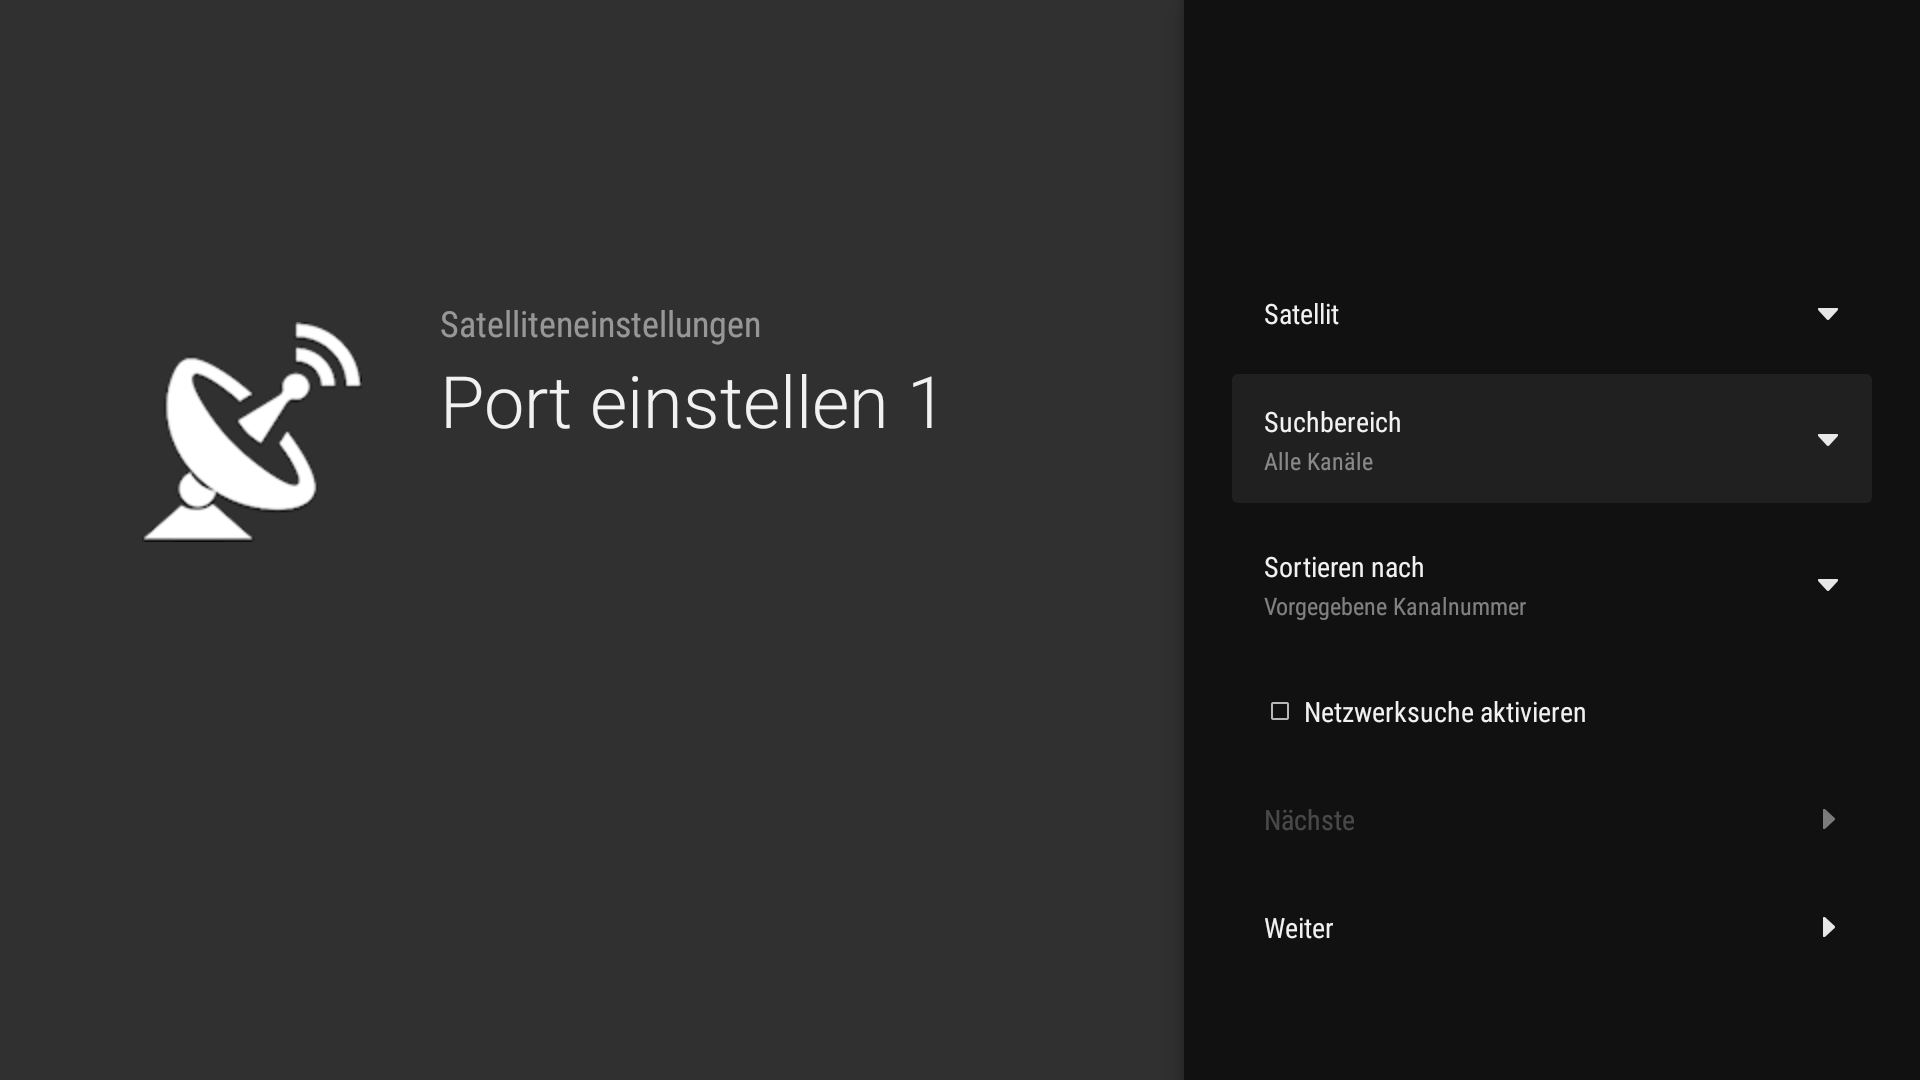Image resolution: width=1920 pixels, height=1080 pixels.
Task: Click the satellite dish icon
Action: point(251,432)
